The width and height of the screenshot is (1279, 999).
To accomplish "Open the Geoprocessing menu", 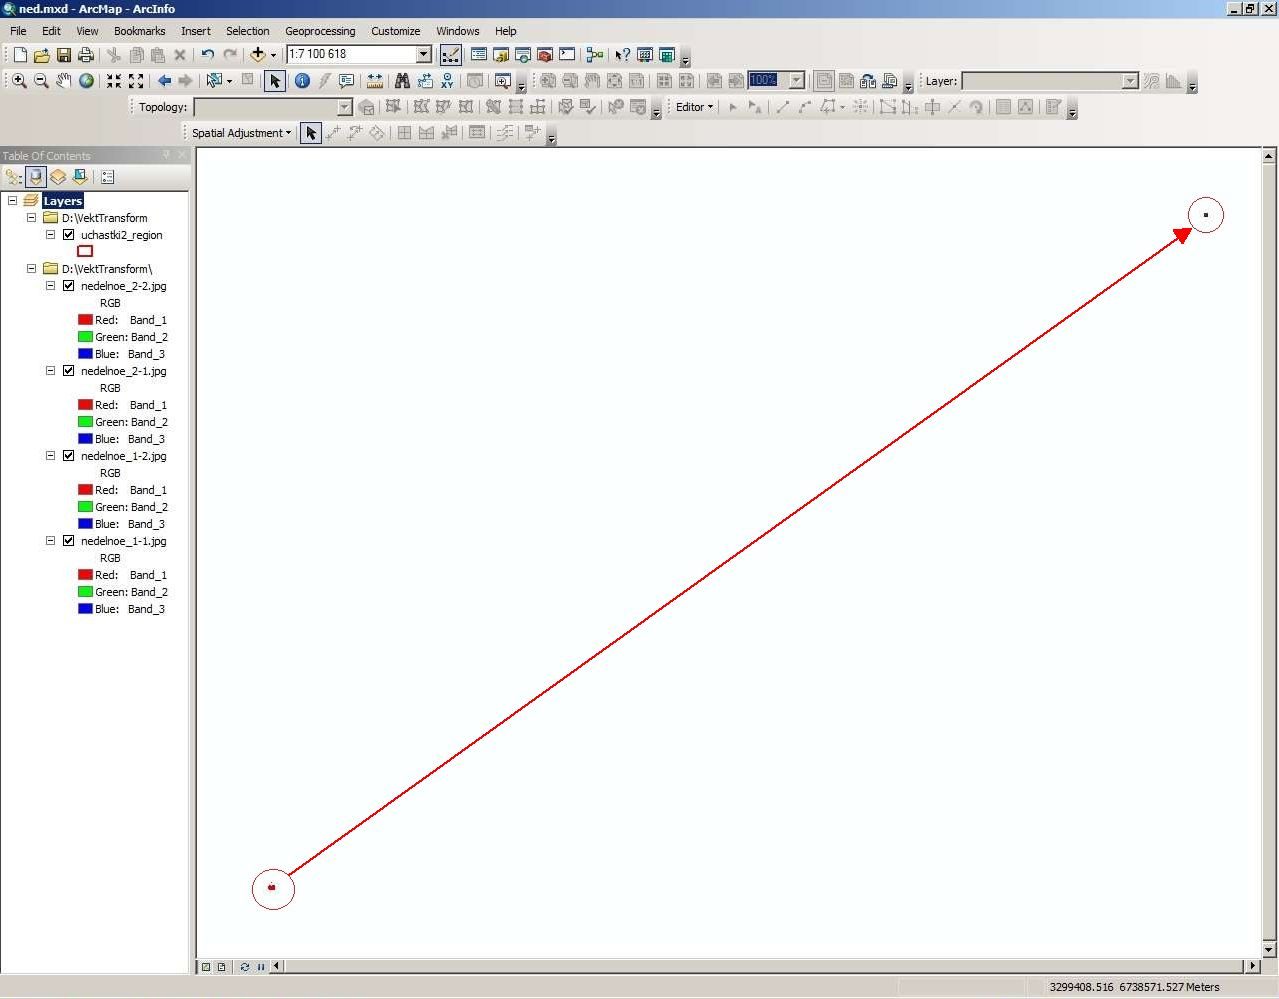I will coord(320,31).
